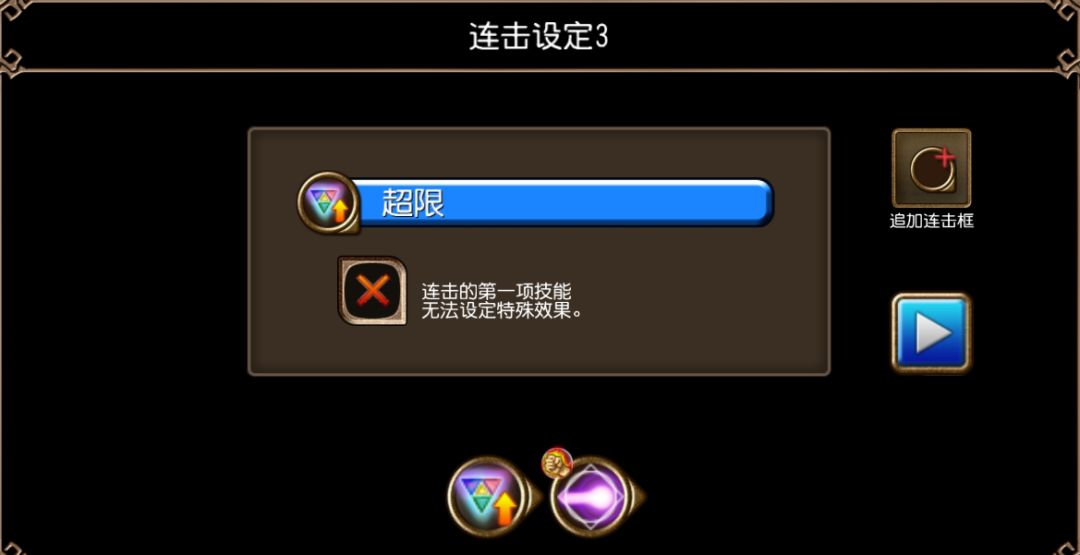
Task: Click the 连击的第一项技能 text line
Action: click(497, 291)
